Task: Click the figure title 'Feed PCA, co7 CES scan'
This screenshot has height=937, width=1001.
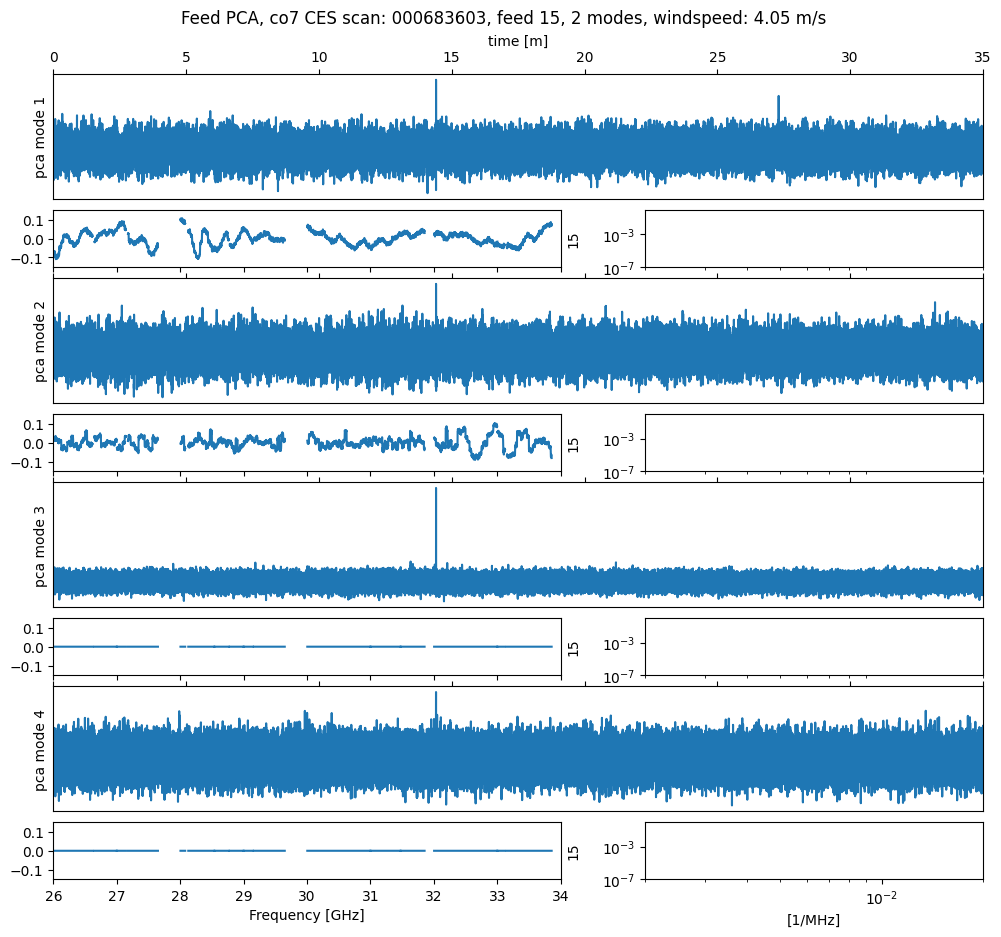Action: (x=503, y=18)
